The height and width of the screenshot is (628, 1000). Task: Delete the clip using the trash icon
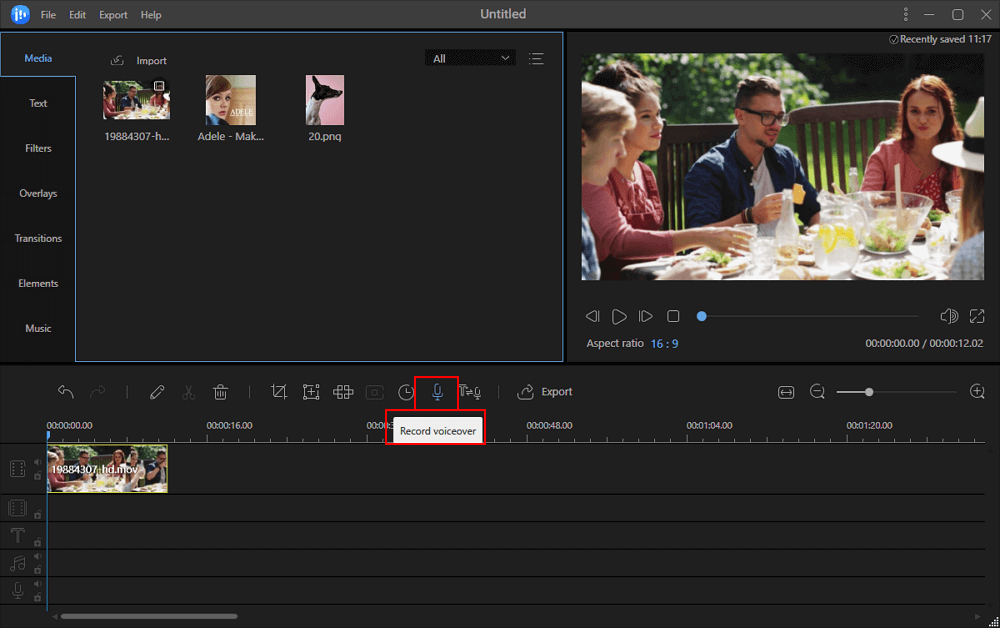coord(220,392)
